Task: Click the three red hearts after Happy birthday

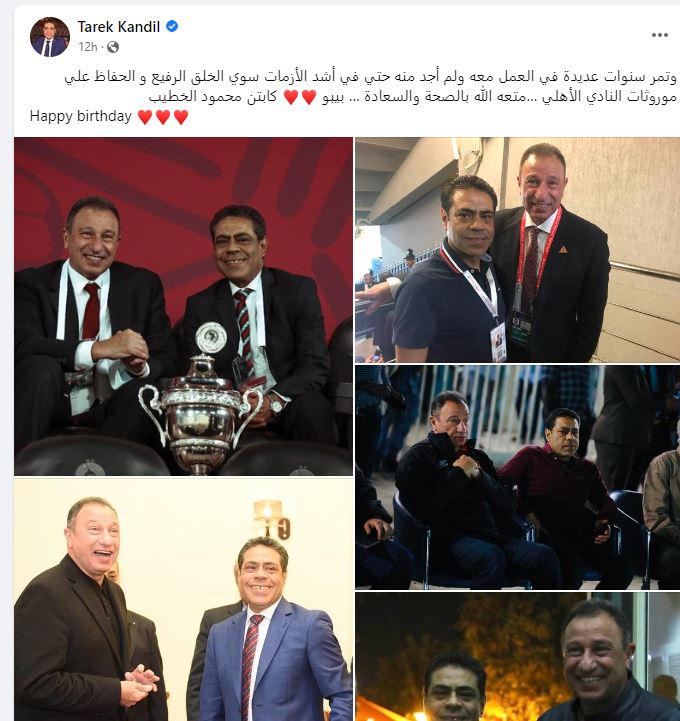Action: [163, 117]
